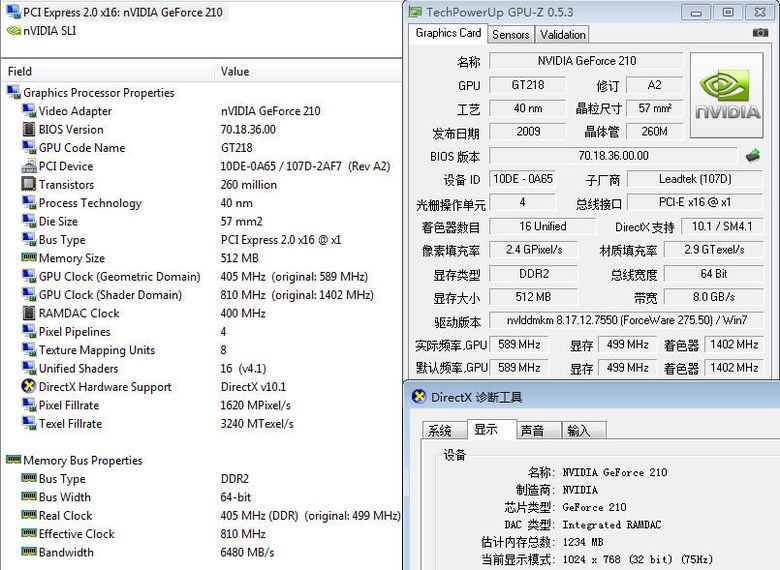Click the Memory Size RAM icon

[x=29, y=257]
